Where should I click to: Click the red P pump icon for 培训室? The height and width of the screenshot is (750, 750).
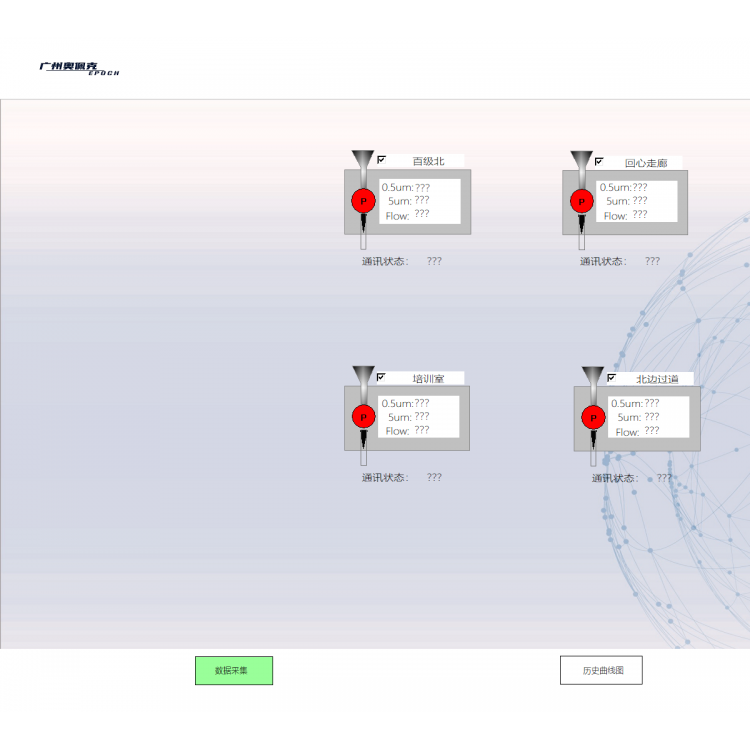click(363, 417)
